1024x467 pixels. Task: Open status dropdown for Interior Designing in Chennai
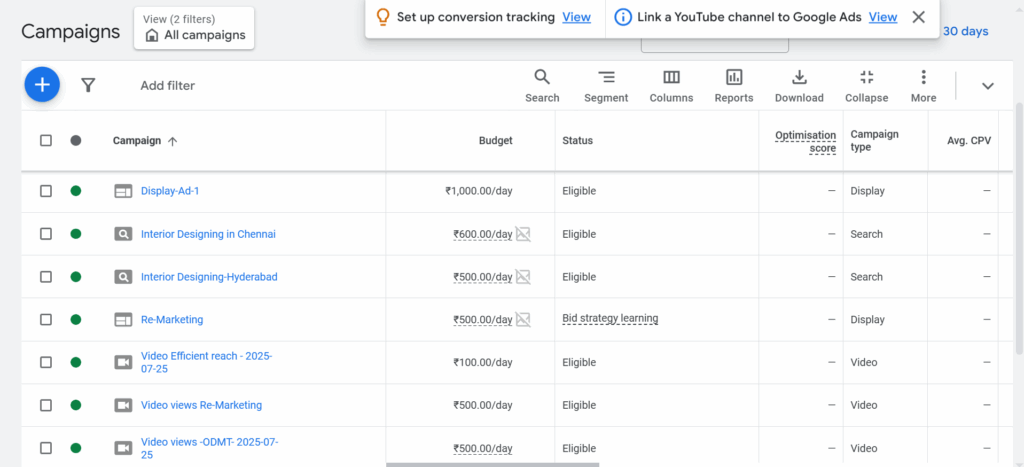[76, 234]
